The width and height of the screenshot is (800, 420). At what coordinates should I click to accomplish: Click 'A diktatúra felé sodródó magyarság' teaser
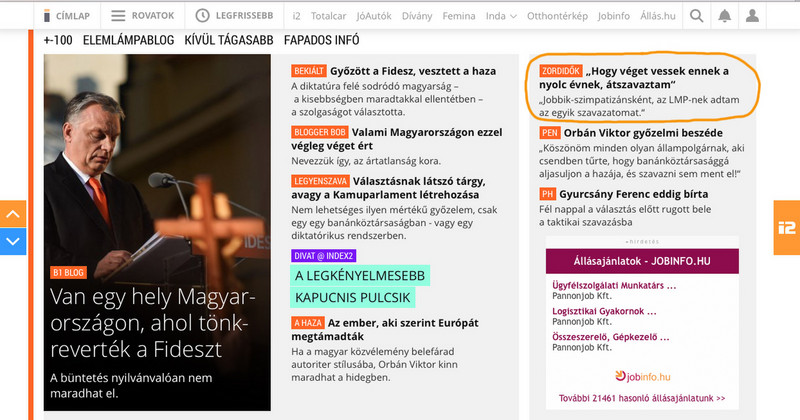tap(387, 99)
